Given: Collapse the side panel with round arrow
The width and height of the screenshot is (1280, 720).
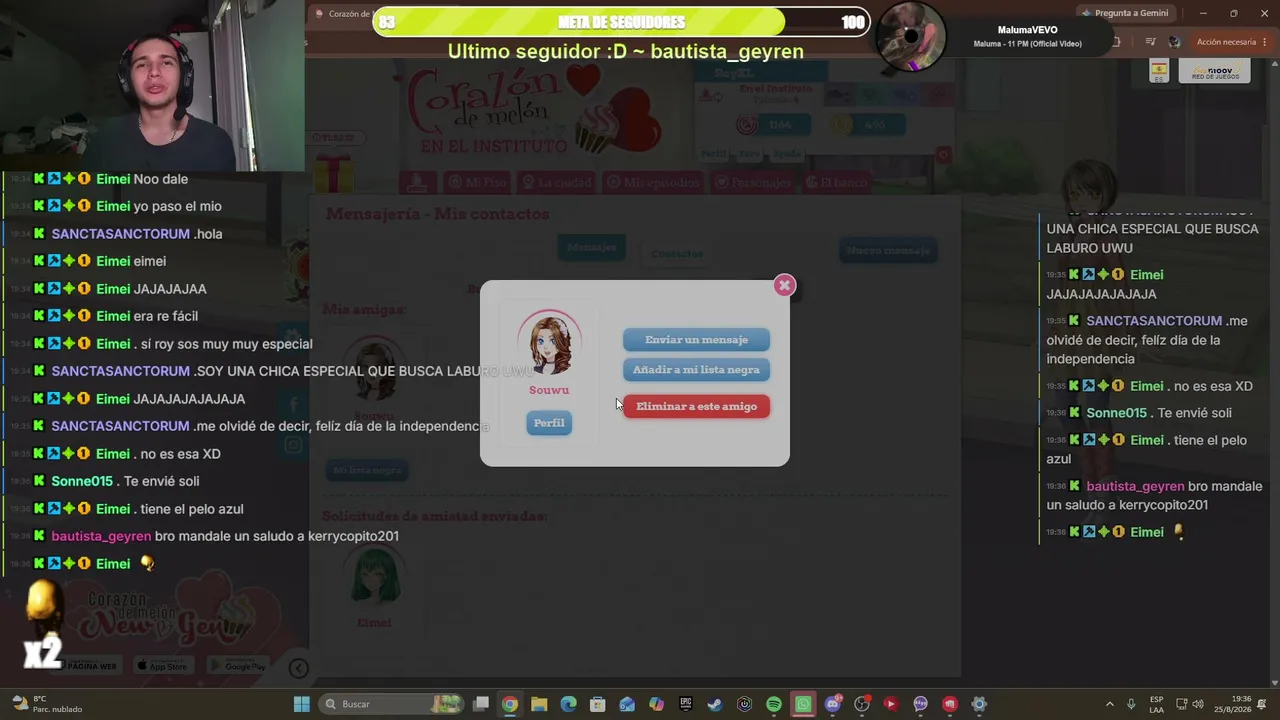Looking at the screenshot, I should click(x=298, y=668).
